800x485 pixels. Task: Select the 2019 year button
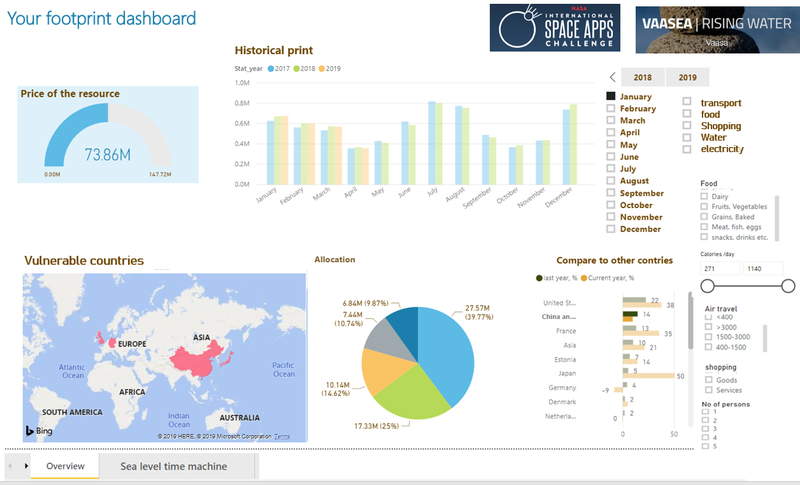point(687,77)
